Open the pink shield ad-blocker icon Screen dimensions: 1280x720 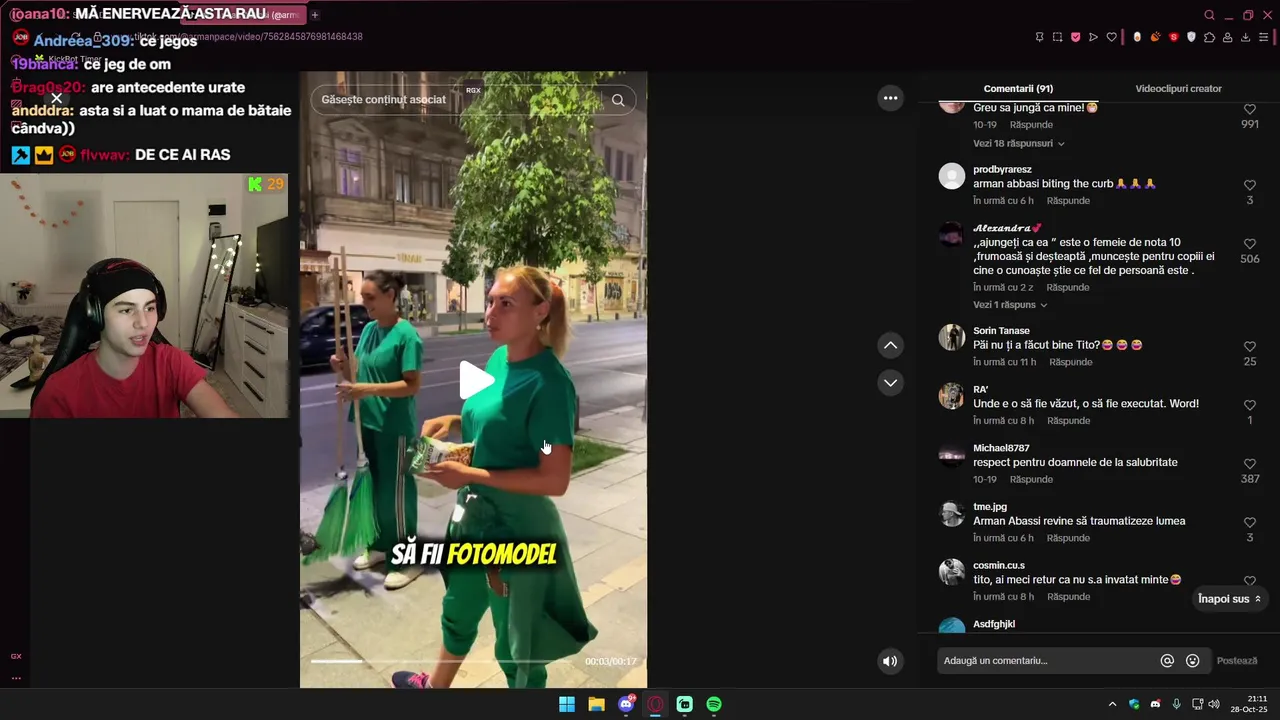(1076, 37)
